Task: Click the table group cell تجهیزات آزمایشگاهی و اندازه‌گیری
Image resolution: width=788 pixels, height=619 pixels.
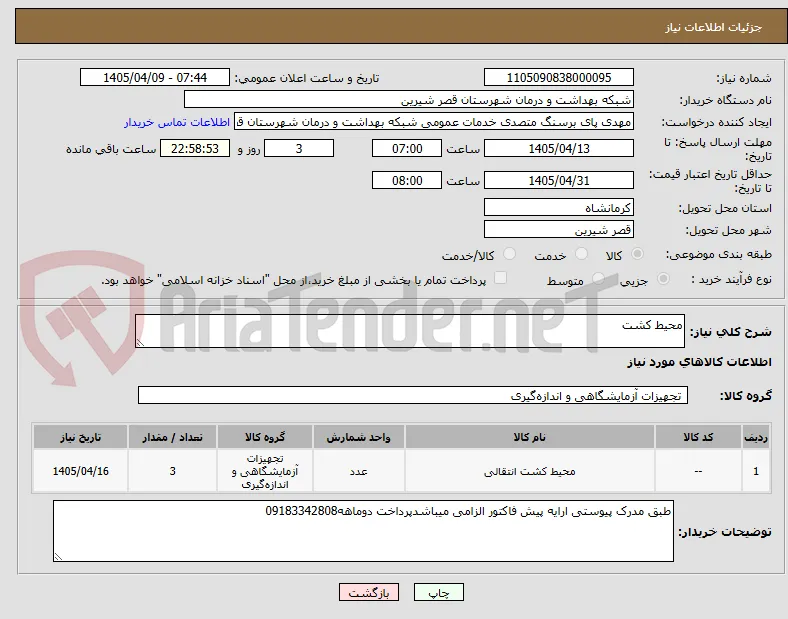Action: click(x=265, y=471)
